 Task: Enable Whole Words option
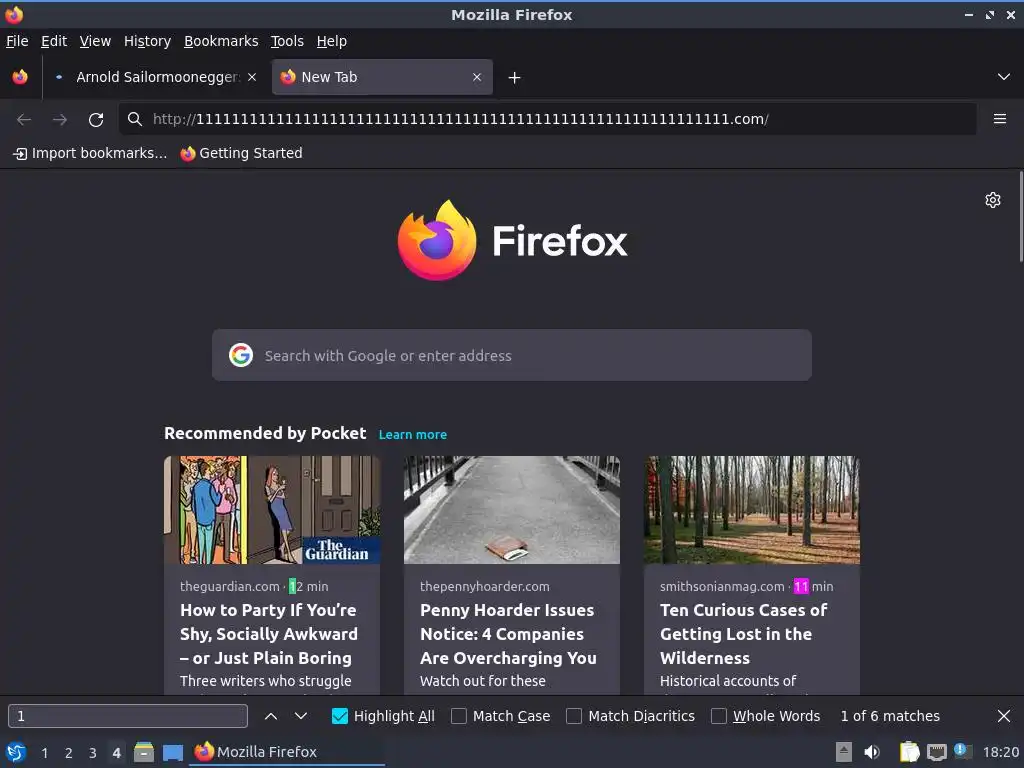point(718,716)
